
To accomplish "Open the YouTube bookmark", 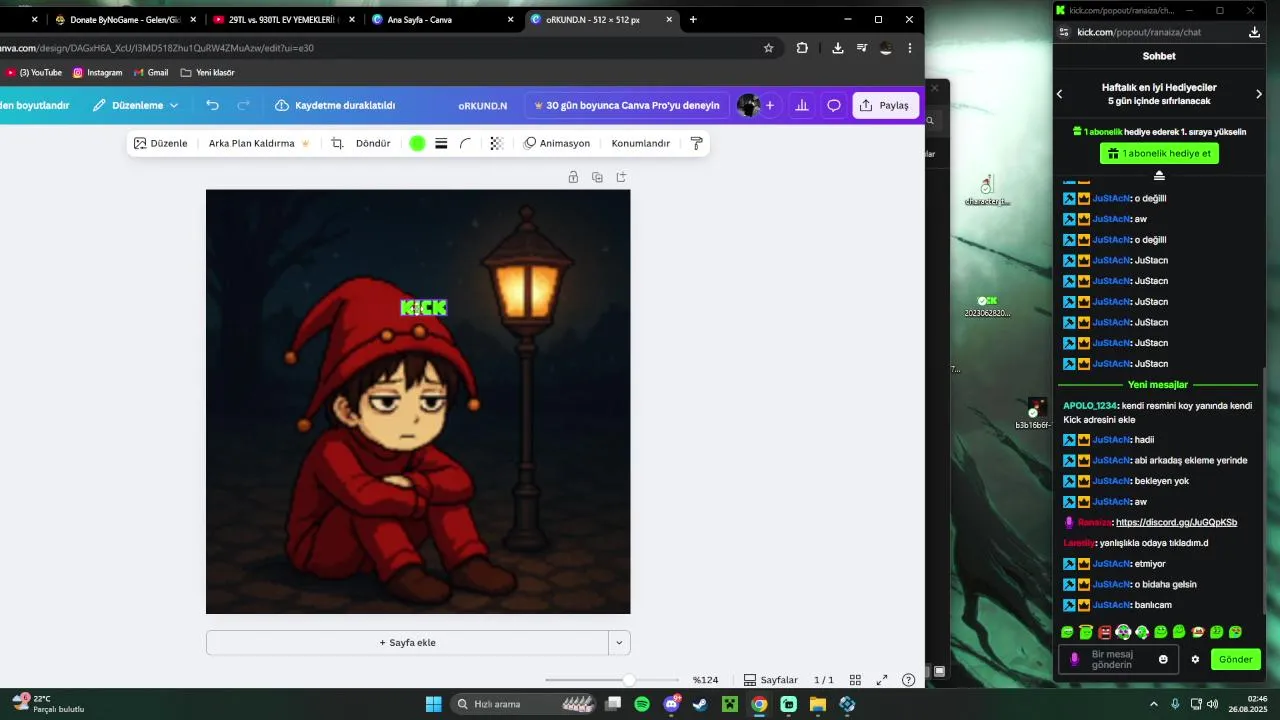I will pos(34,72).
